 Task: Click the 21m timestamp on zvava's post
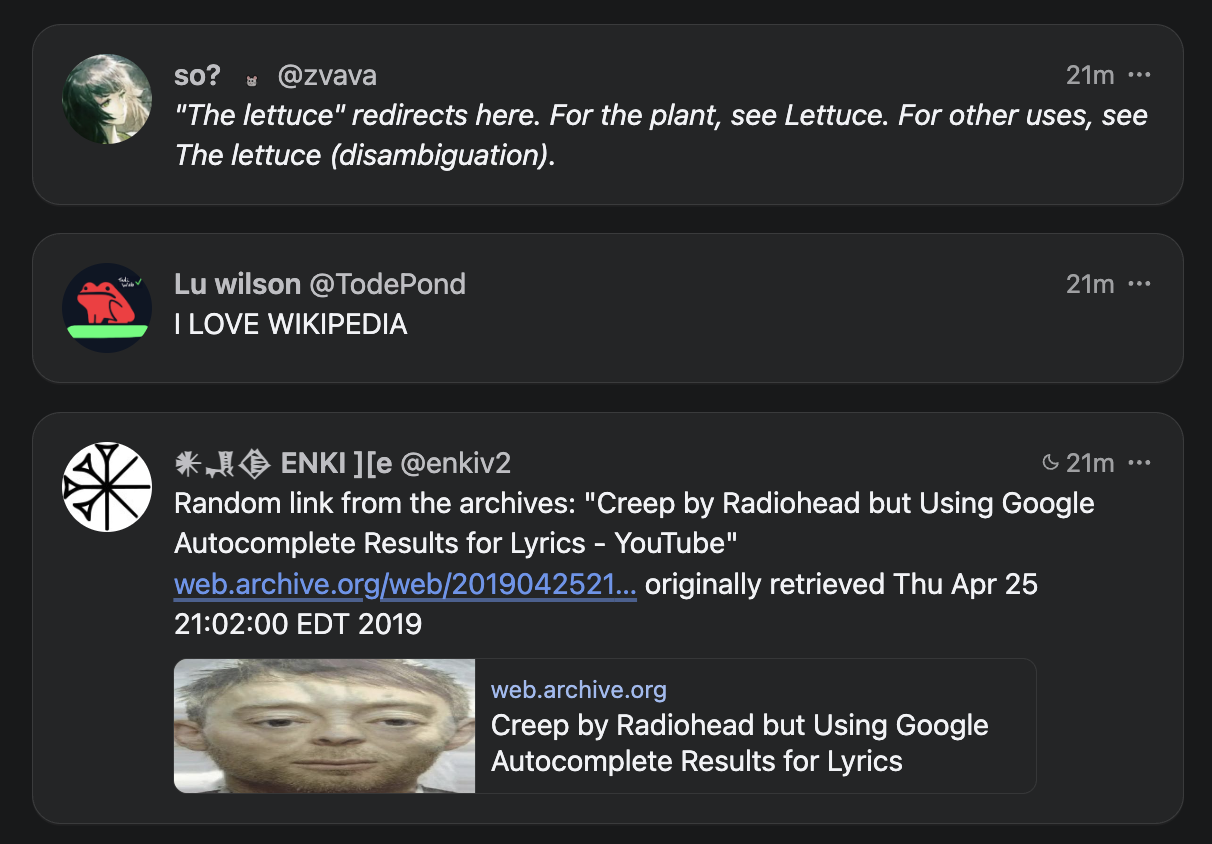point(1090,75)
